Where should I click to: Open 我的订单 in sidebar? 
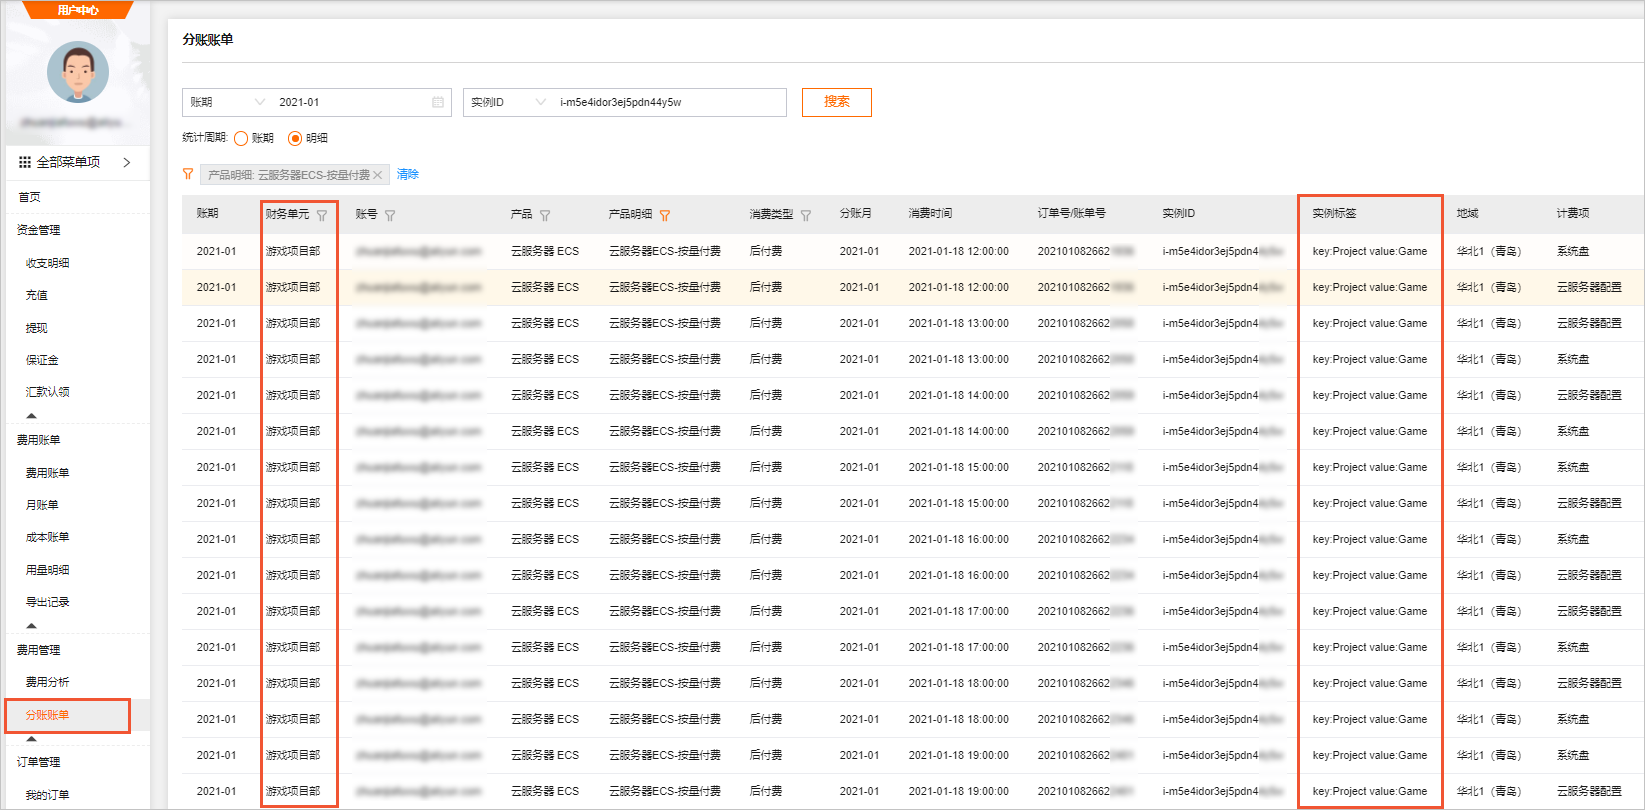click(47, 795)
